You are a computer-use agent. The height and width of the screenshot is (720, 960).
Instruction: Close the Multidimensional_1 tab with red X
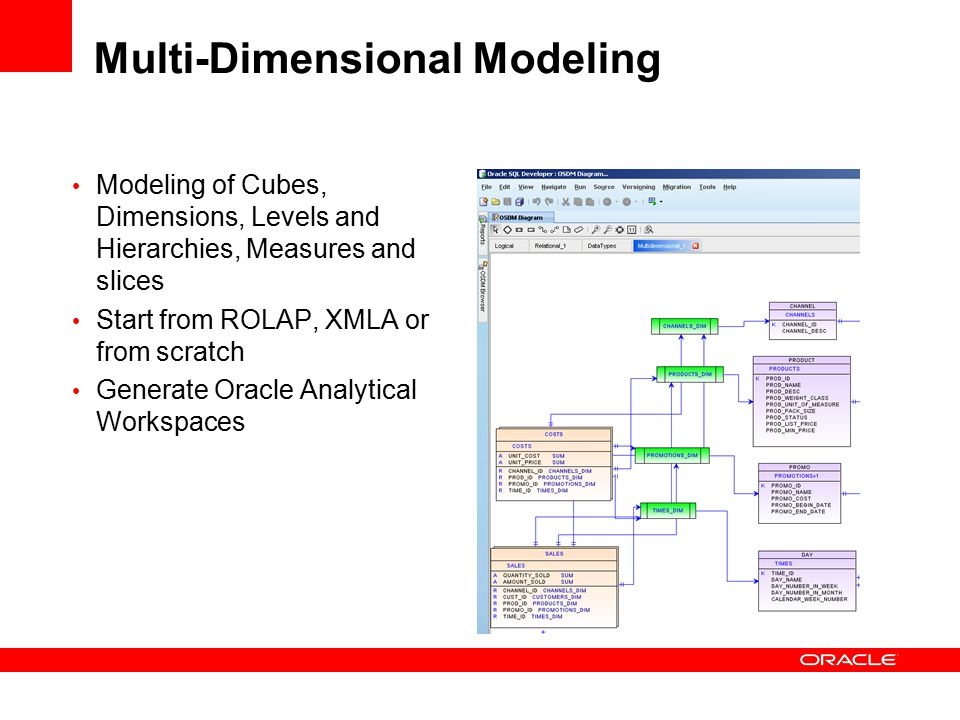coord(696,246)
